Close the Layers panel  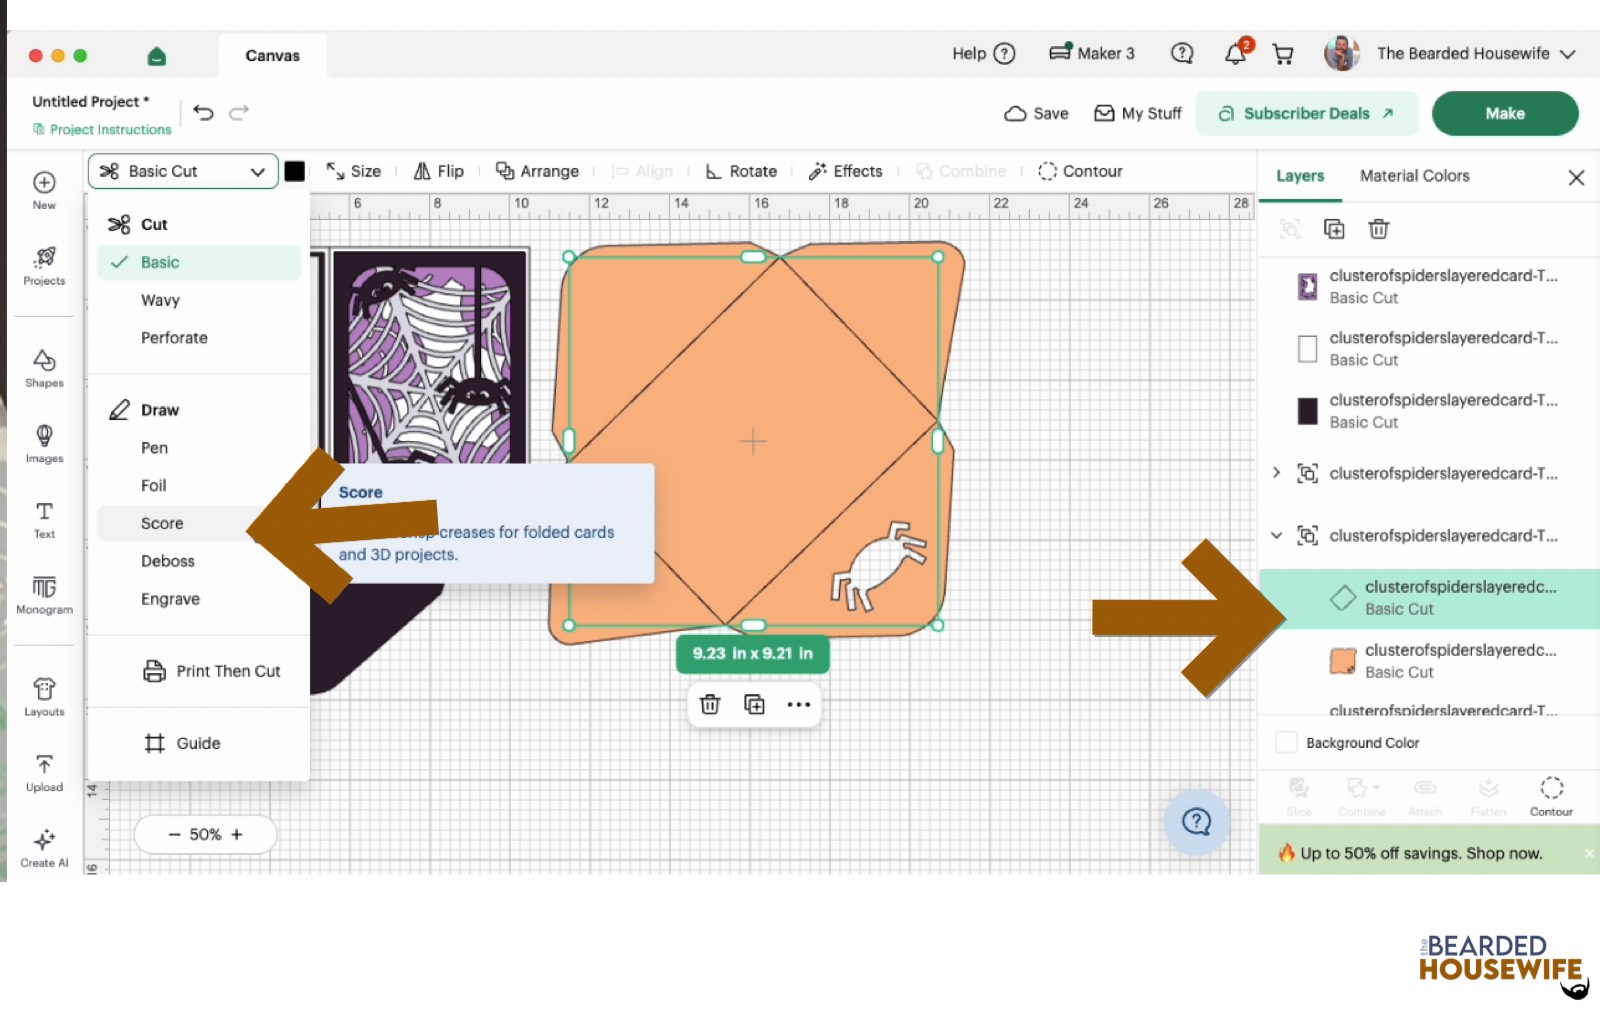(1576, 177)
